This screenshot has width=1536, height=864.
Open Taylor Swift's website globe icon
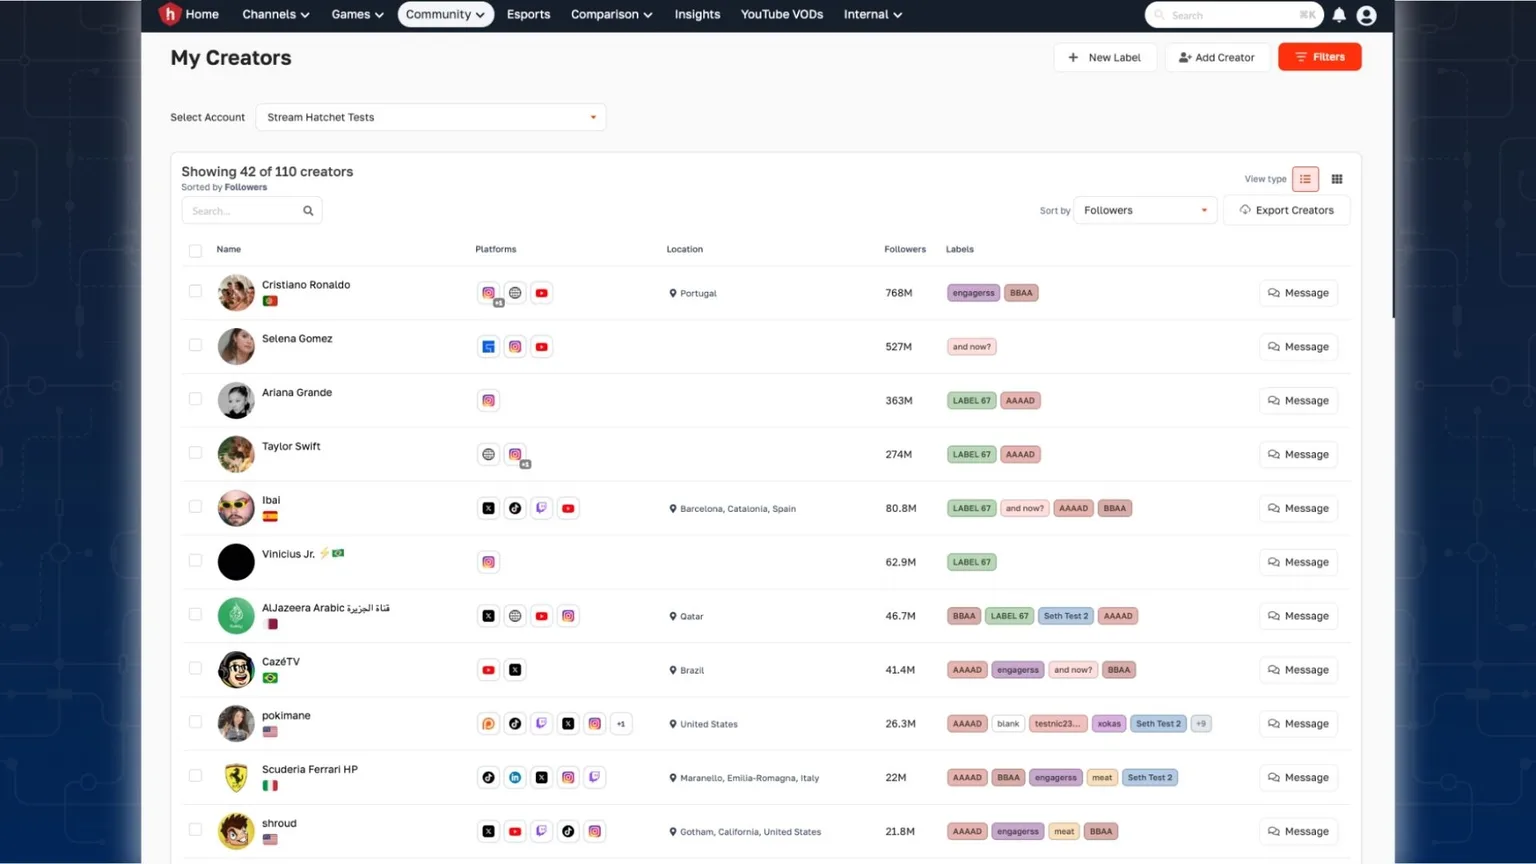coord(488,454)
